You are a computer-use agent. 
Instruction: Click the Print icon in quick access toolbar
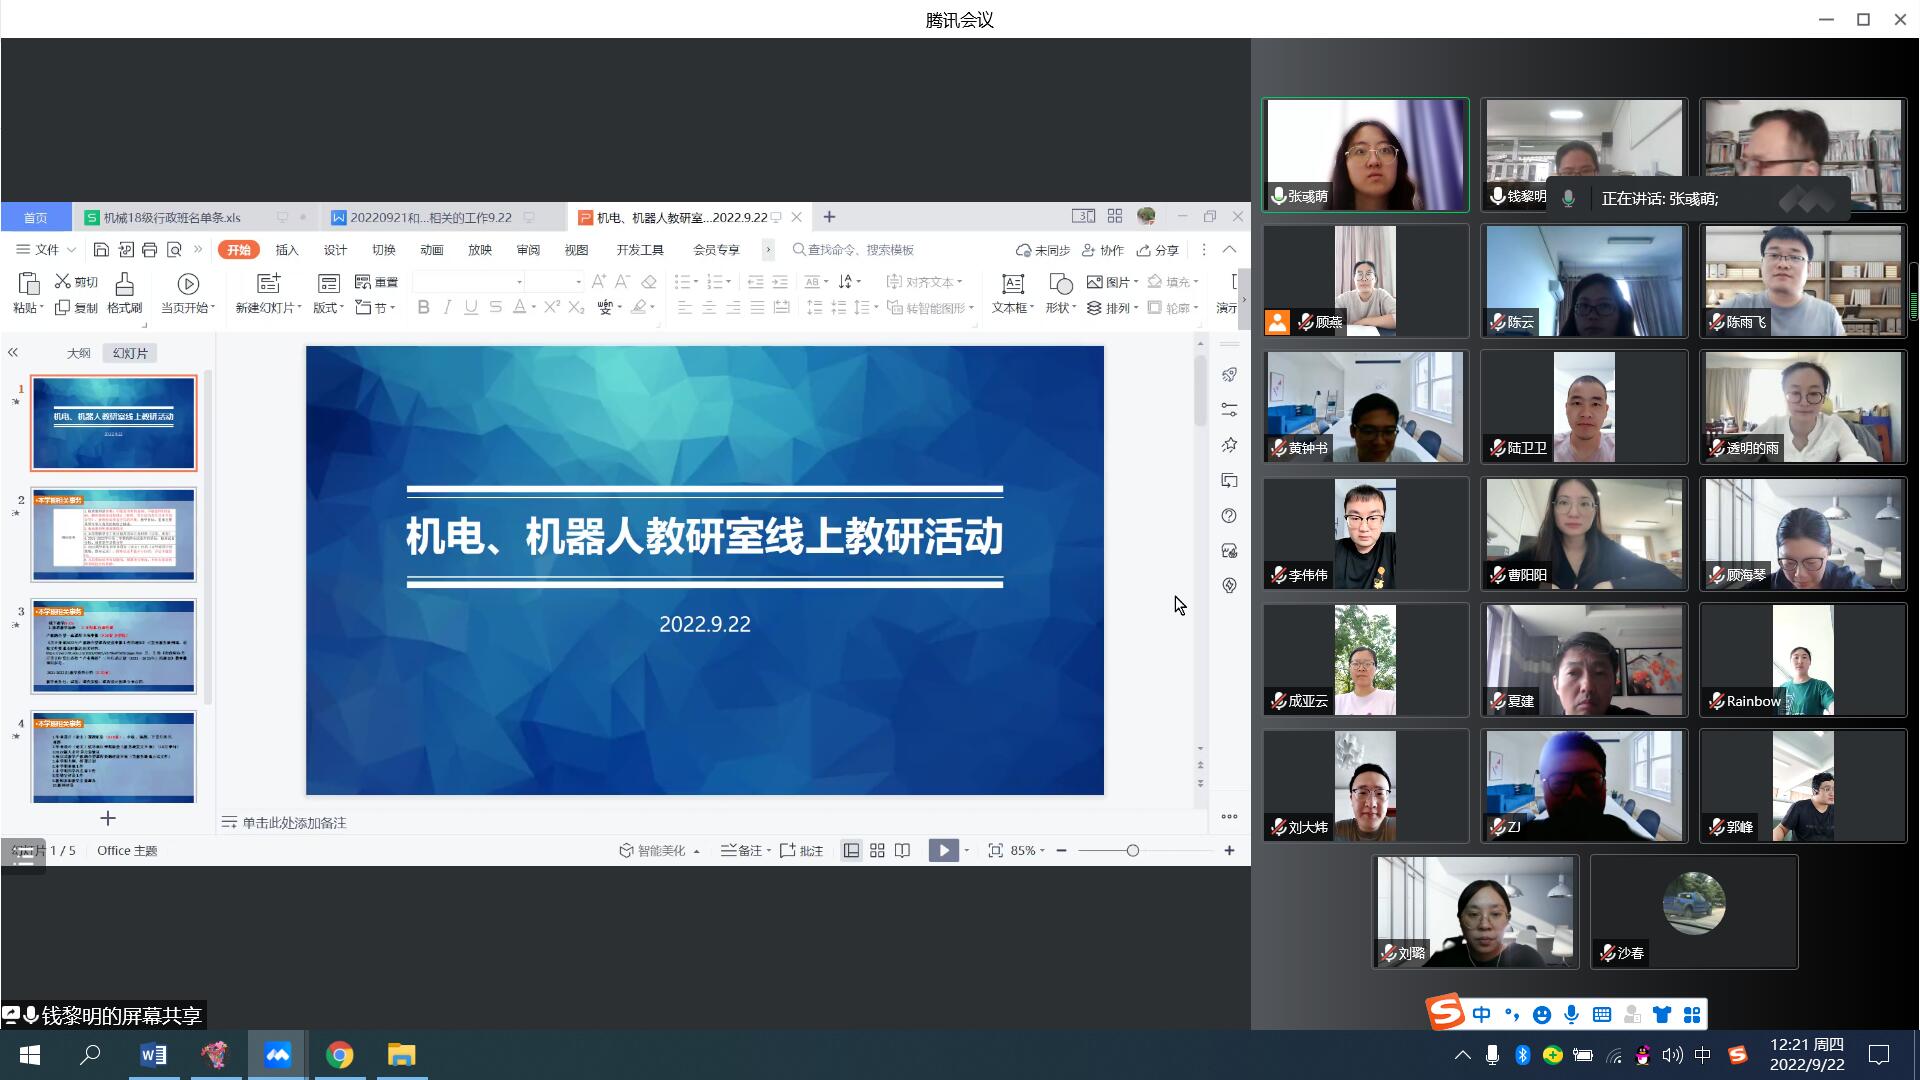(149, 250)
